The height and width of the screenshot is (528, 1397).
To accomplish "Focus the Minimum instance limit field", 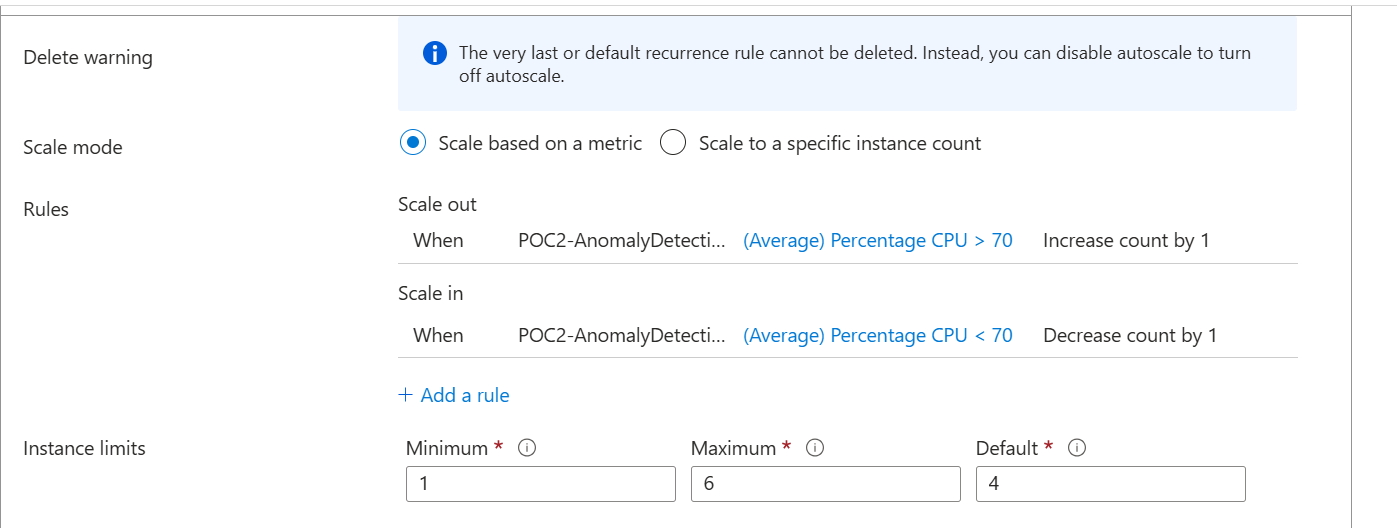I will coord(541,484).
